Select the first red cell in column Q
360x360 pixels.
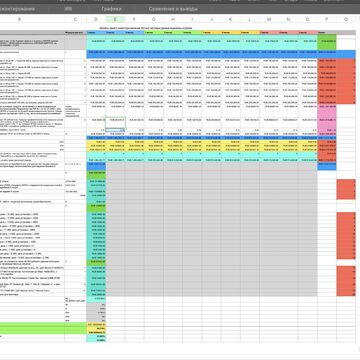[x=346, y=62]
